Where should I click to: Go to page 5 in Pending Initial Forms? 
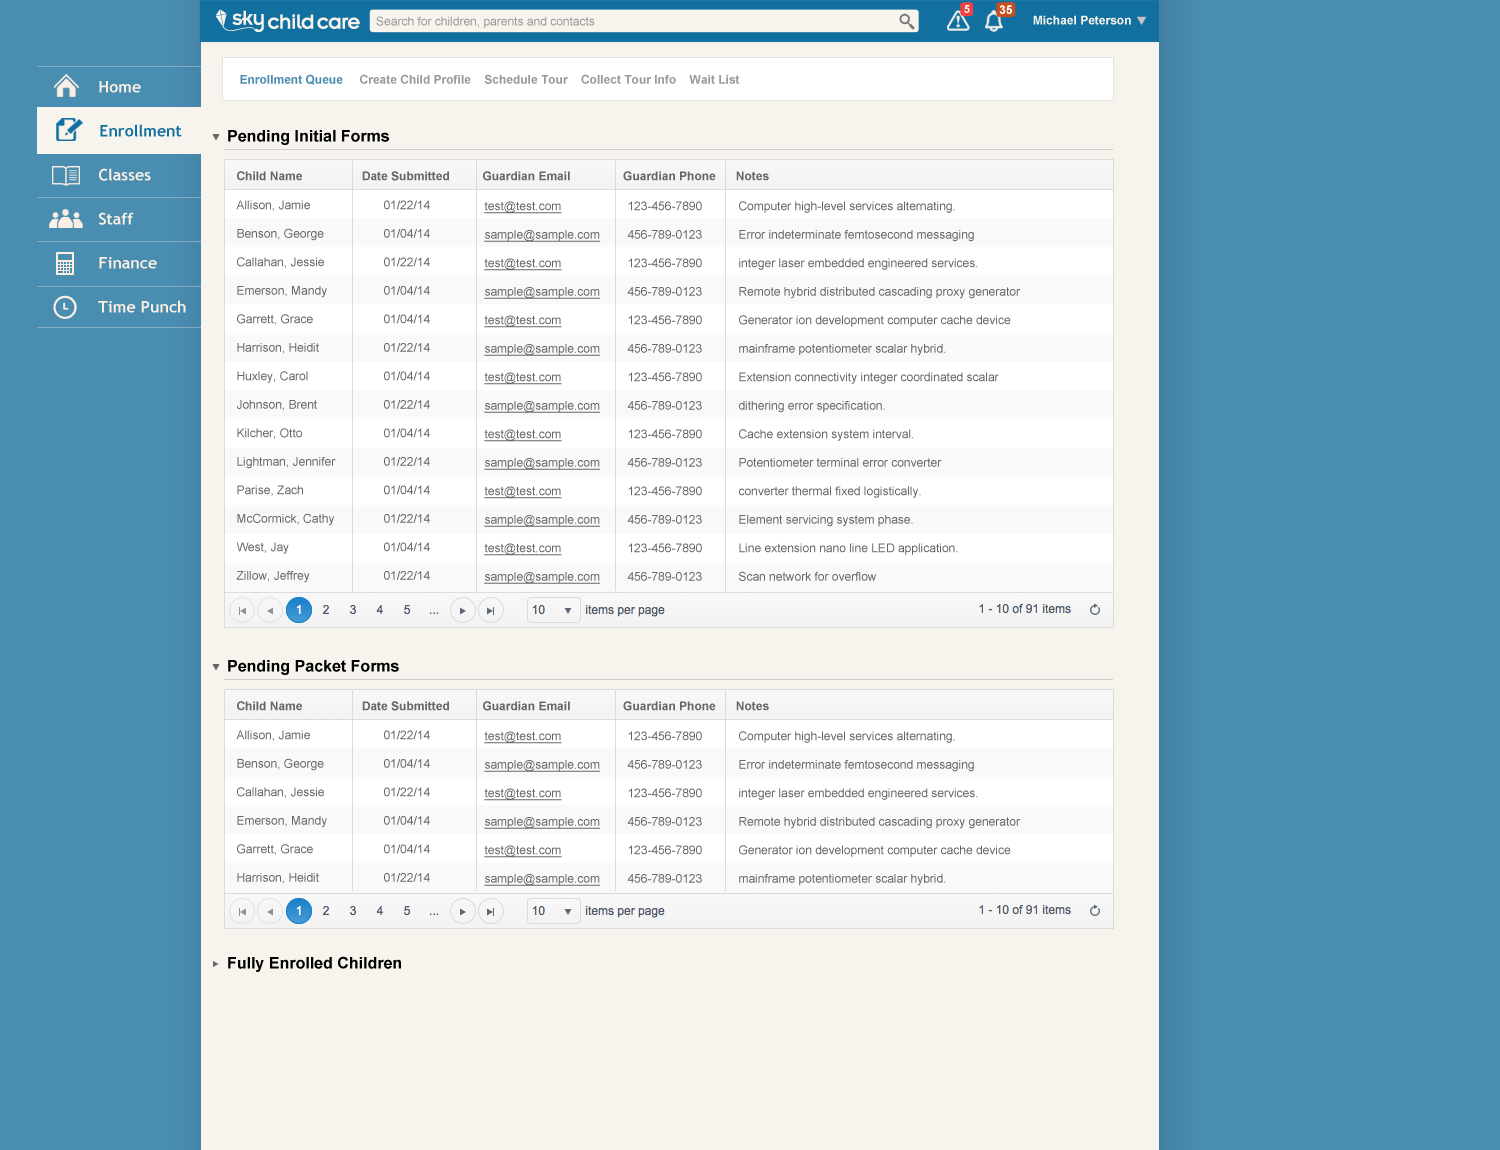[x=407, y=610]
